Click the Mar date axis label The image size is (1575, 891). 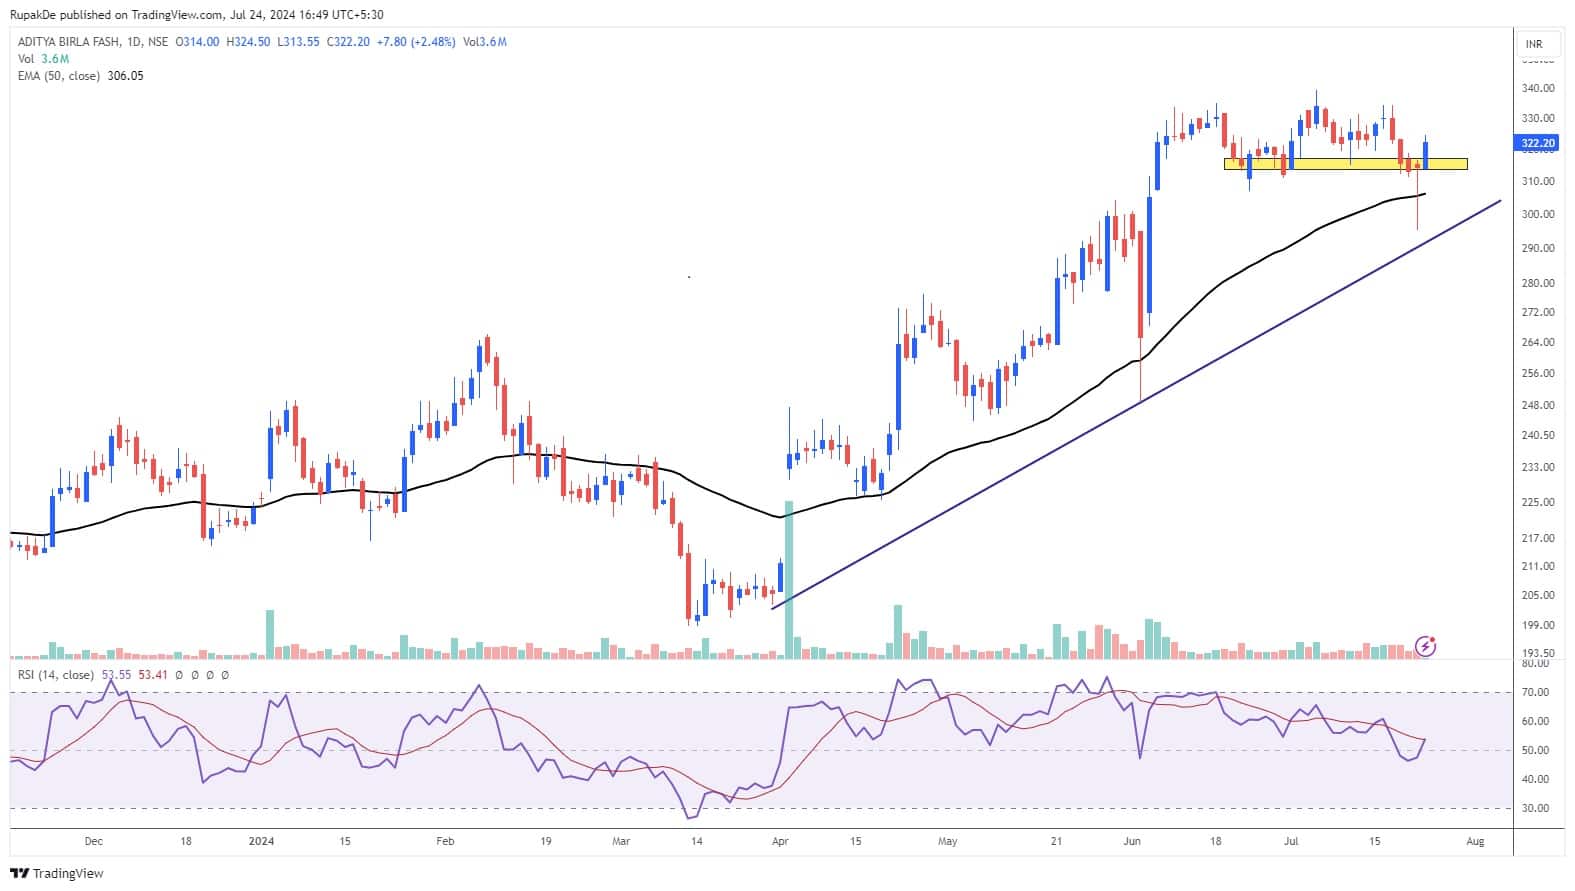[x=621, y=841]
